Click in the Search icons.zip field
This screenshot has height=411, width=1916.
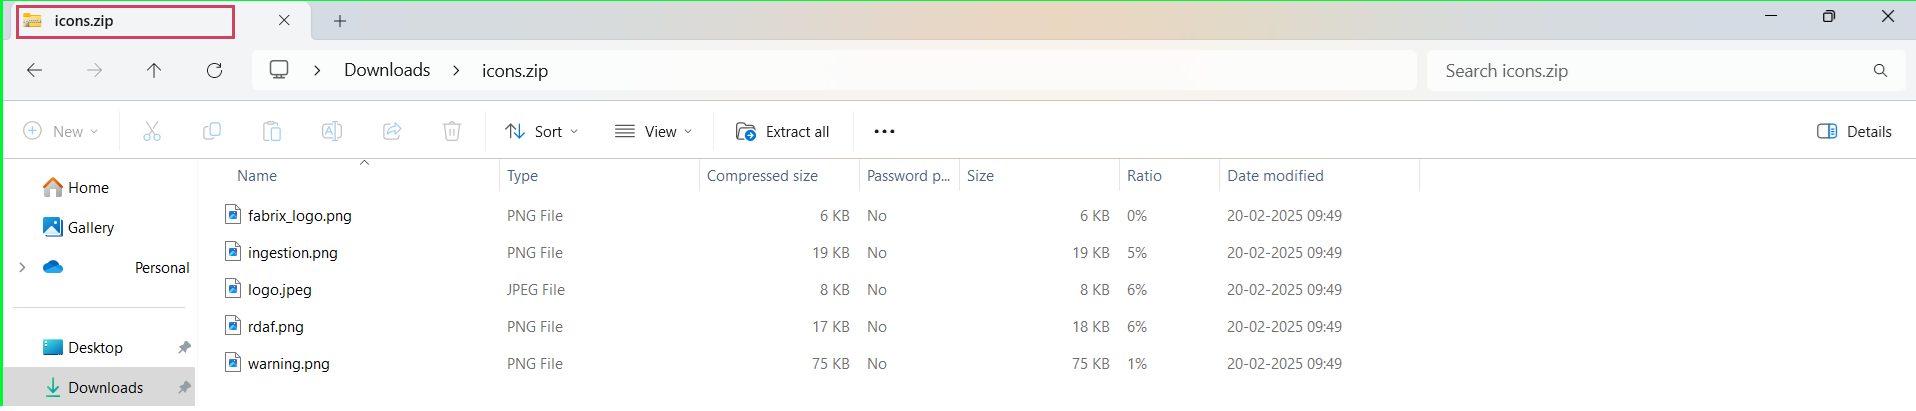1650,70
